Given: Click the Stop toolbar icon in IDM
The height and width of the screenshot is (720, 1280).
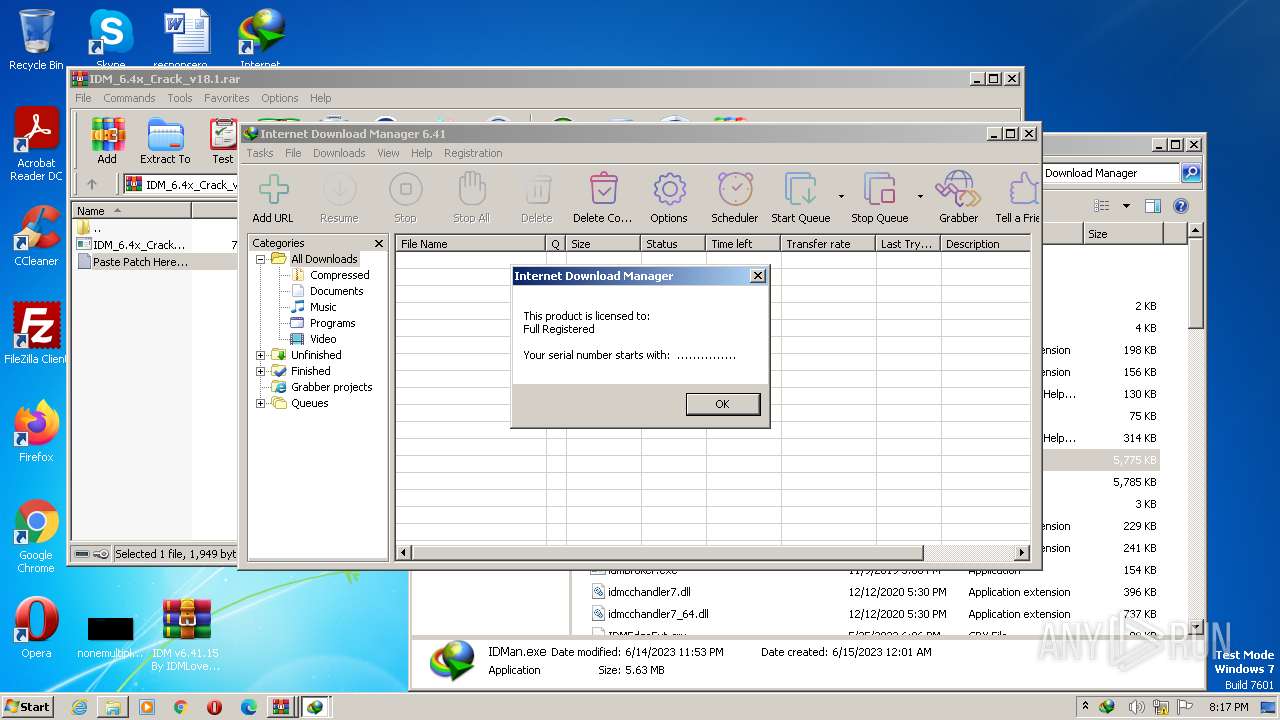Looking at the screenshot, I should pos(405,189).
